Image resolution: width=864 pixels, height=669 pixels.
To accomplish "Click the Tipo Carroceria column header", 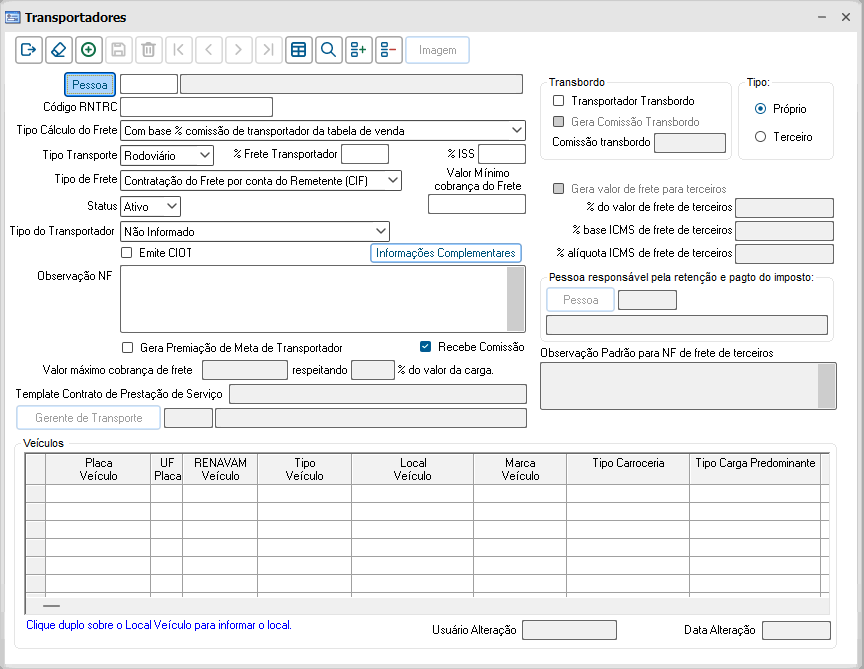I will pos(628,470).
